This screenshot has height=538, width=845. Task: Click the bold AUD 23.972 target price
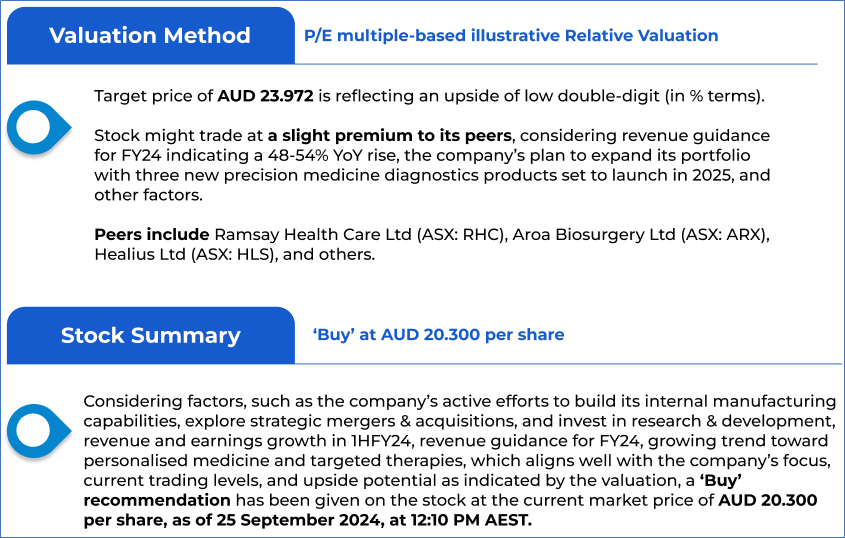coord(266,97)
